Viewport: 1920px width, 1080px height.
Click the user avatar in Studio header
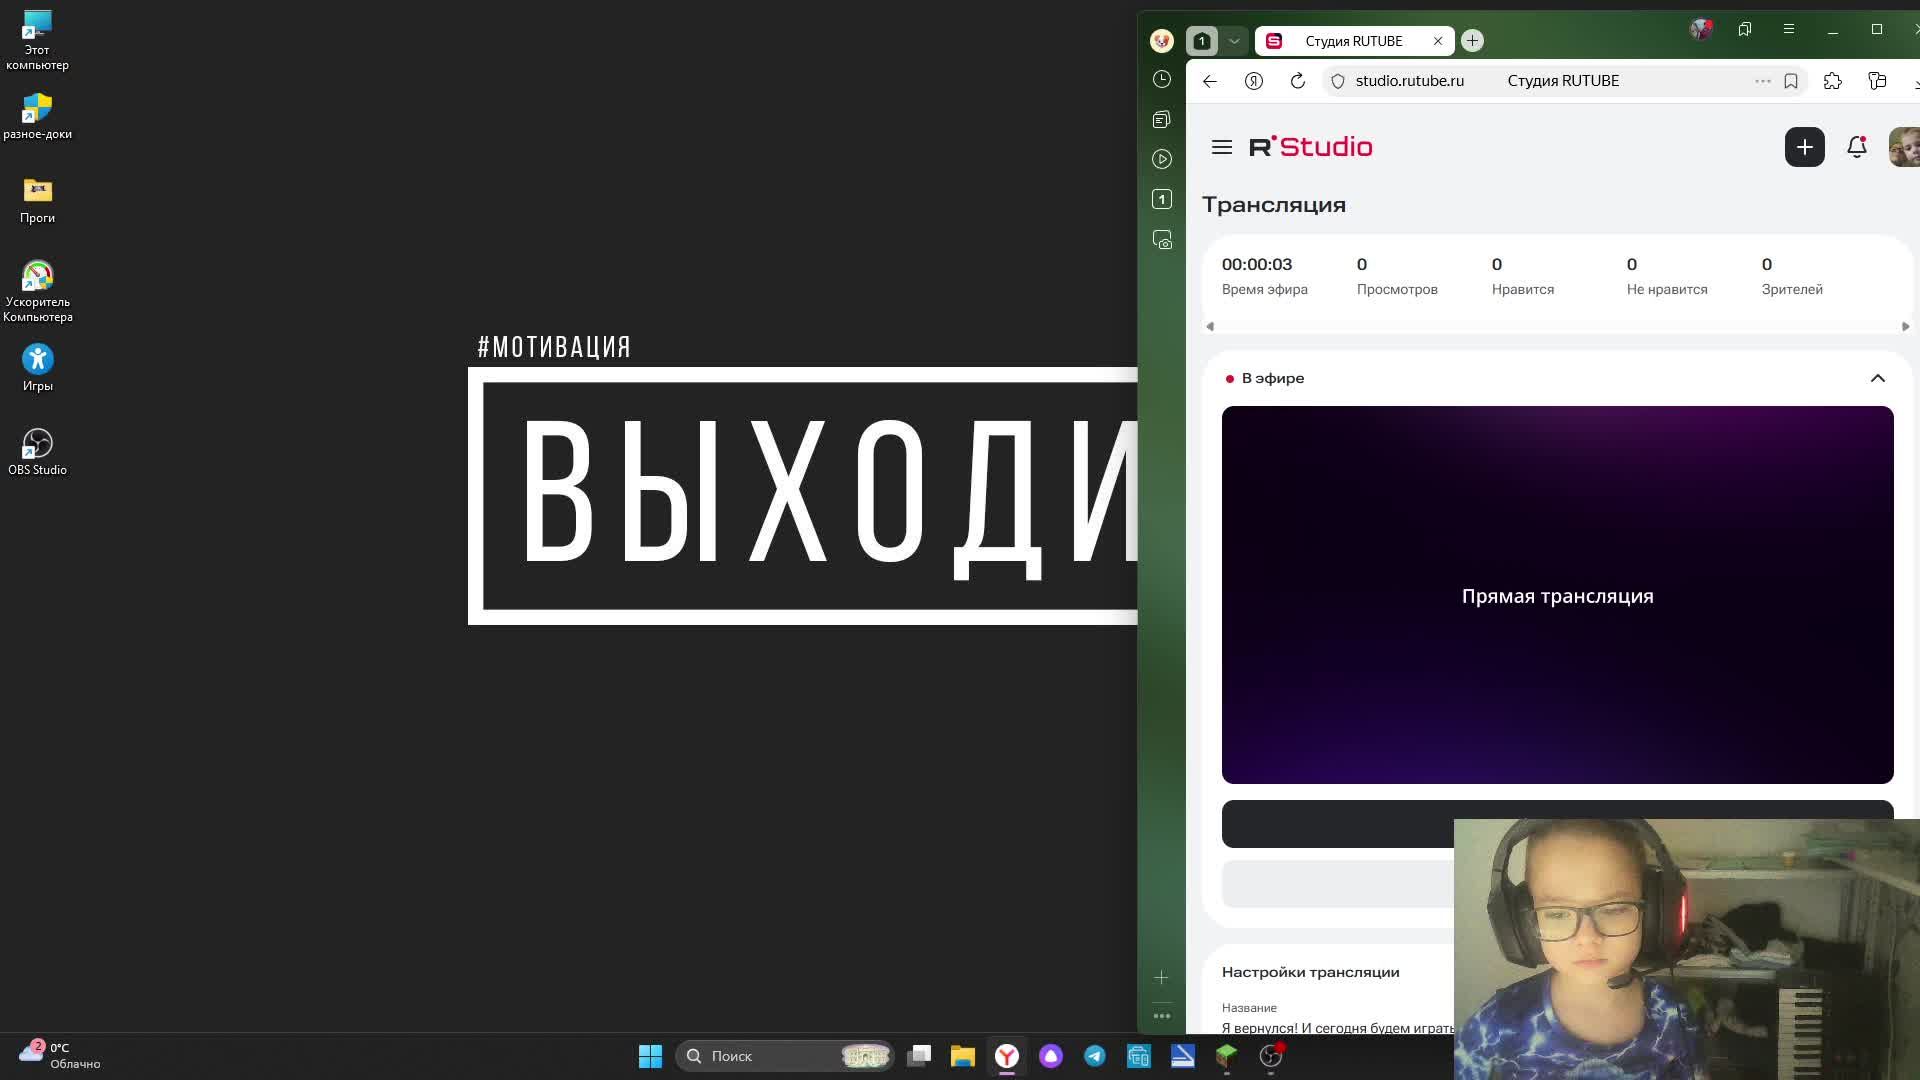pyautogui.click(x=1903, y=147)
